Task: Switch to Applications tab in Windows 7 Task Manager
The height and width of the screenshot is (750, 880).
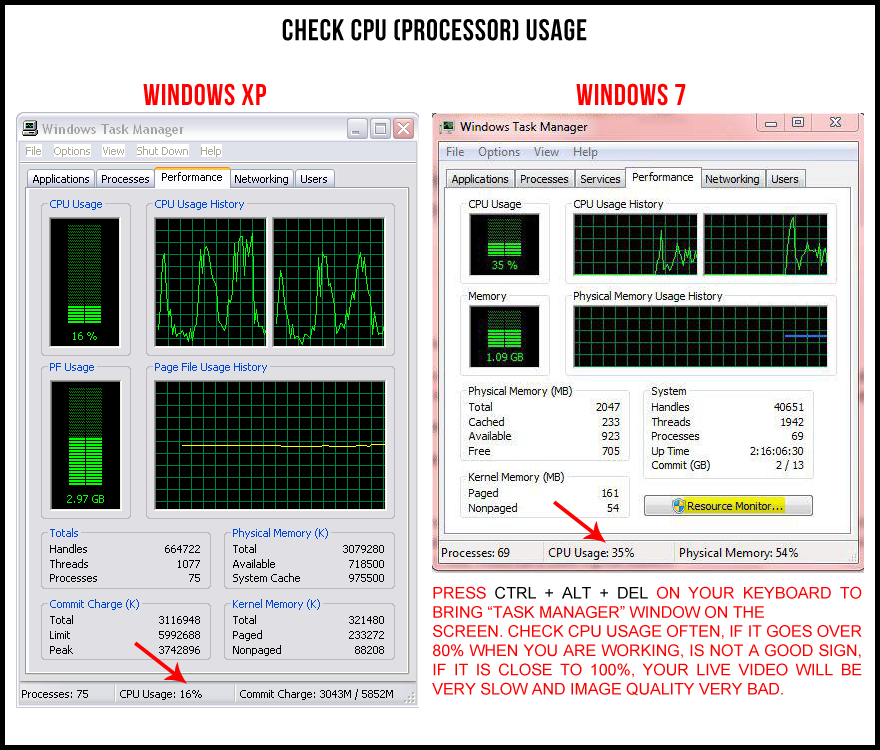Action: [x=480, y=179]
